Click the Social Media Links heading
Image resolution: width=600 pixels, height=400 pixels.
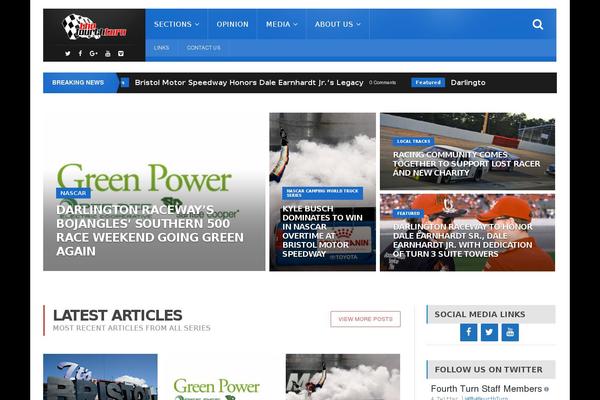pyautogui.click(x=480, y=314)
